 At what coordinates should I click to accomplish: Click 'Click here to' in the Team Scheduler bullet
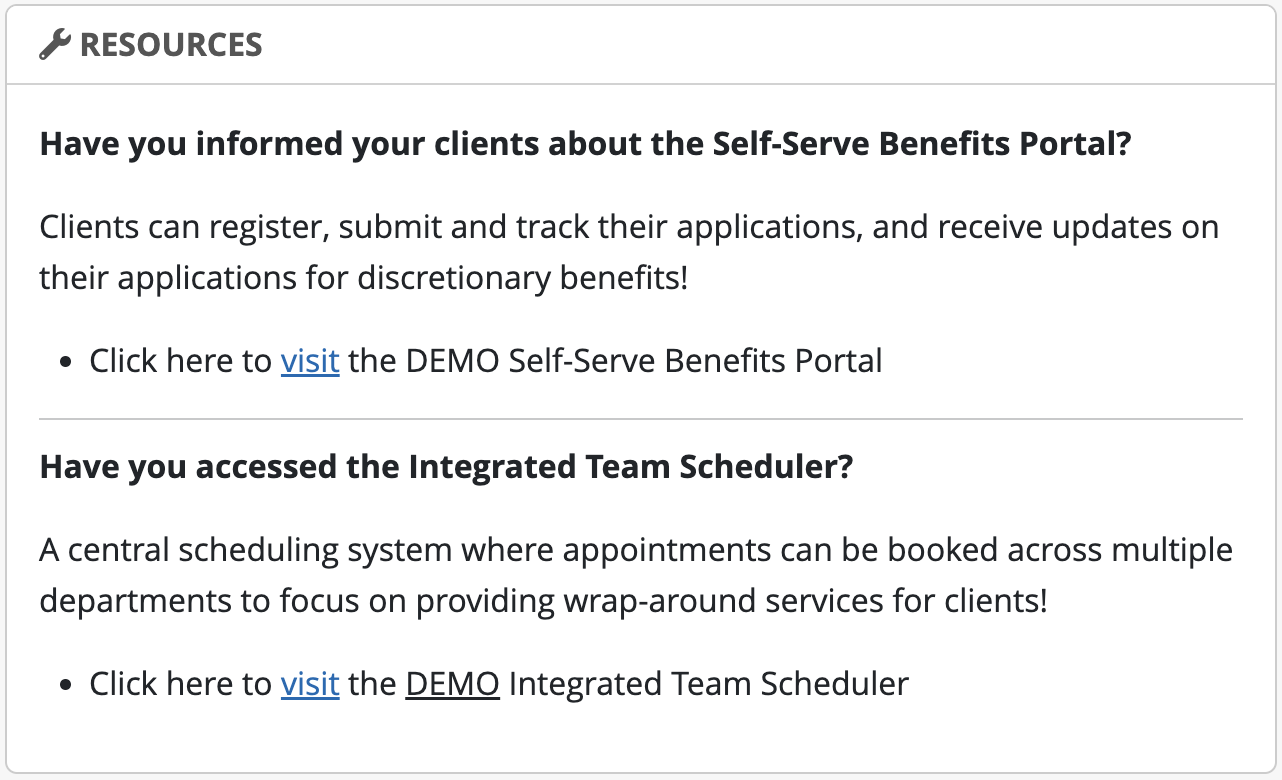pos(180,684)
